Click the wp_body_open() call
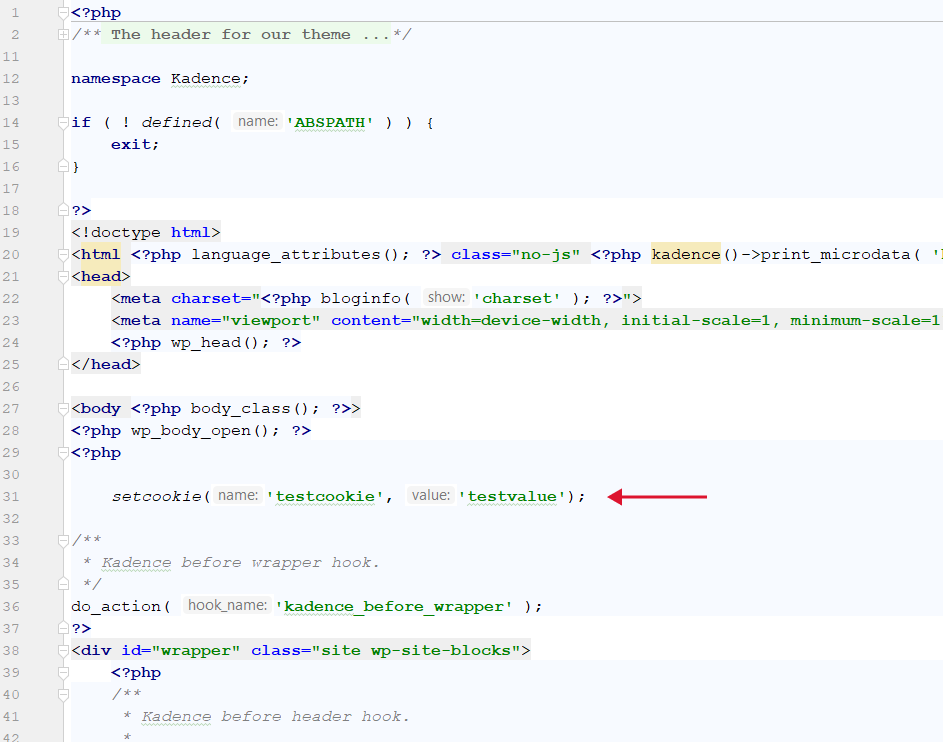The height and width of the screenshot is (742, 943). [200, 431]
